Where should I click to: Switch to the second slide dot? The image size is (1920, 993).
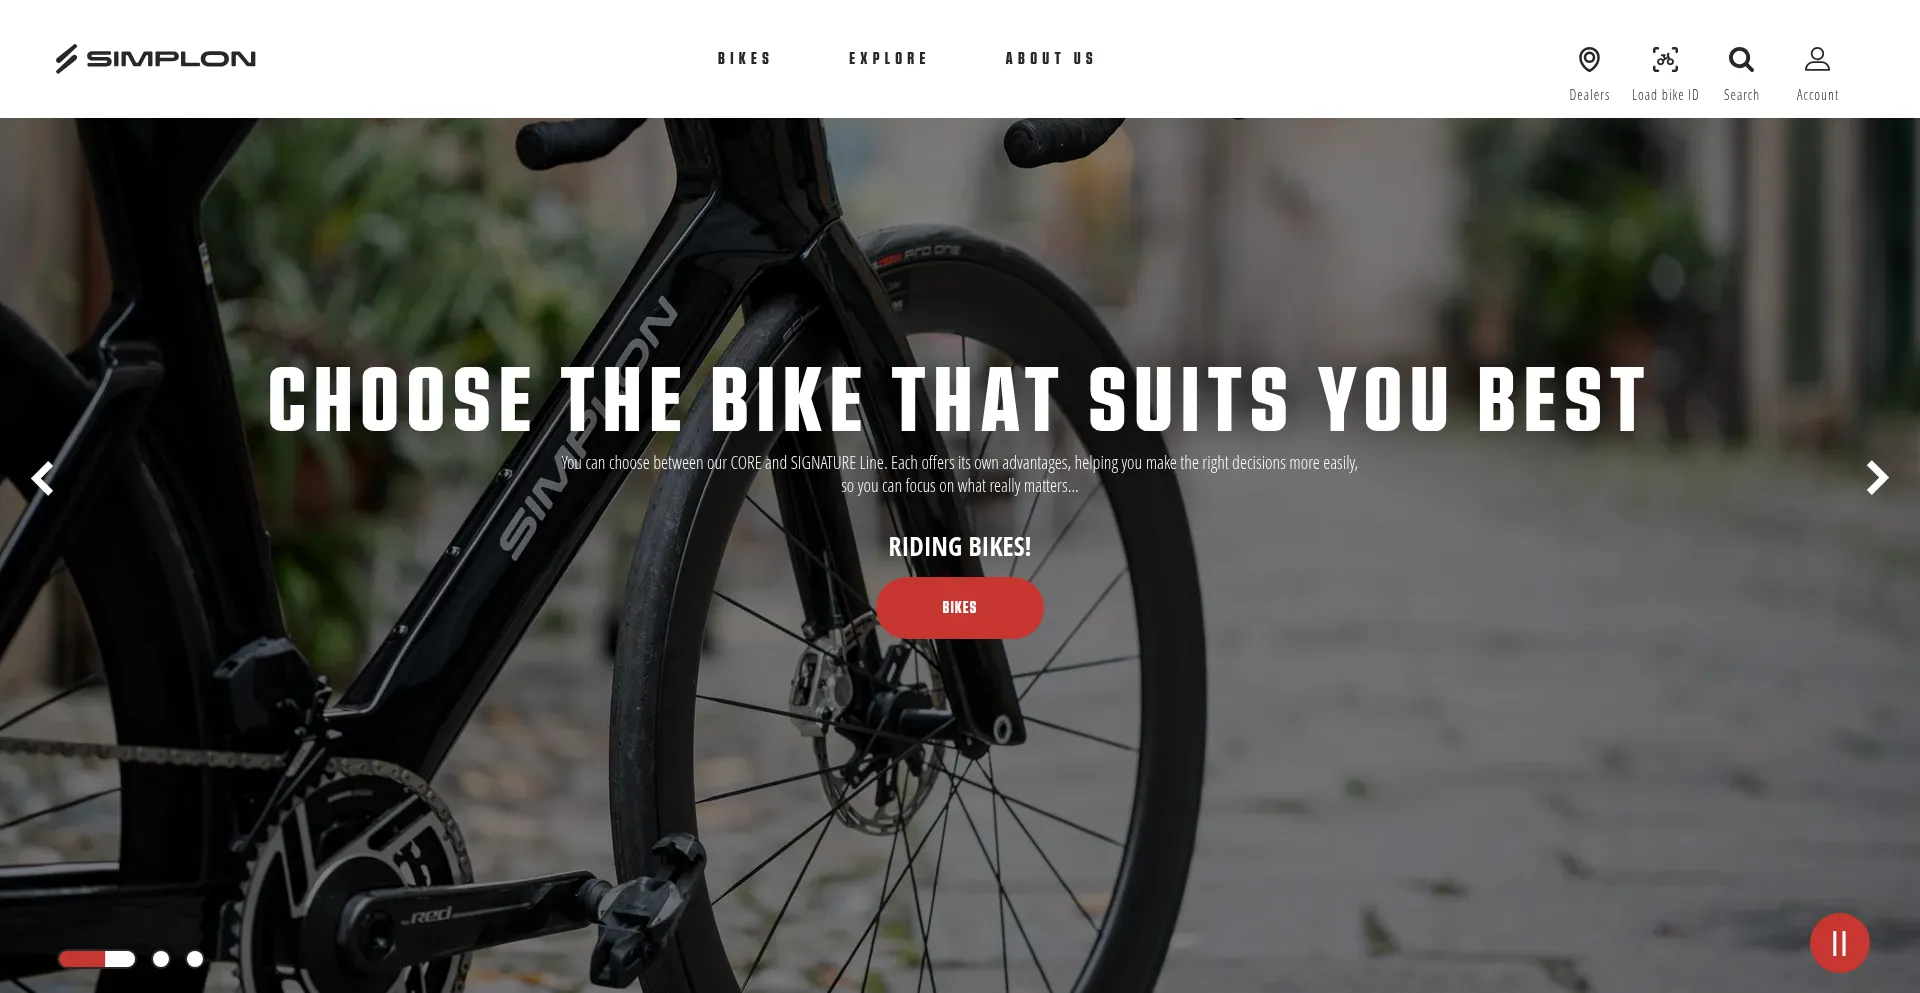click(161, 959)
